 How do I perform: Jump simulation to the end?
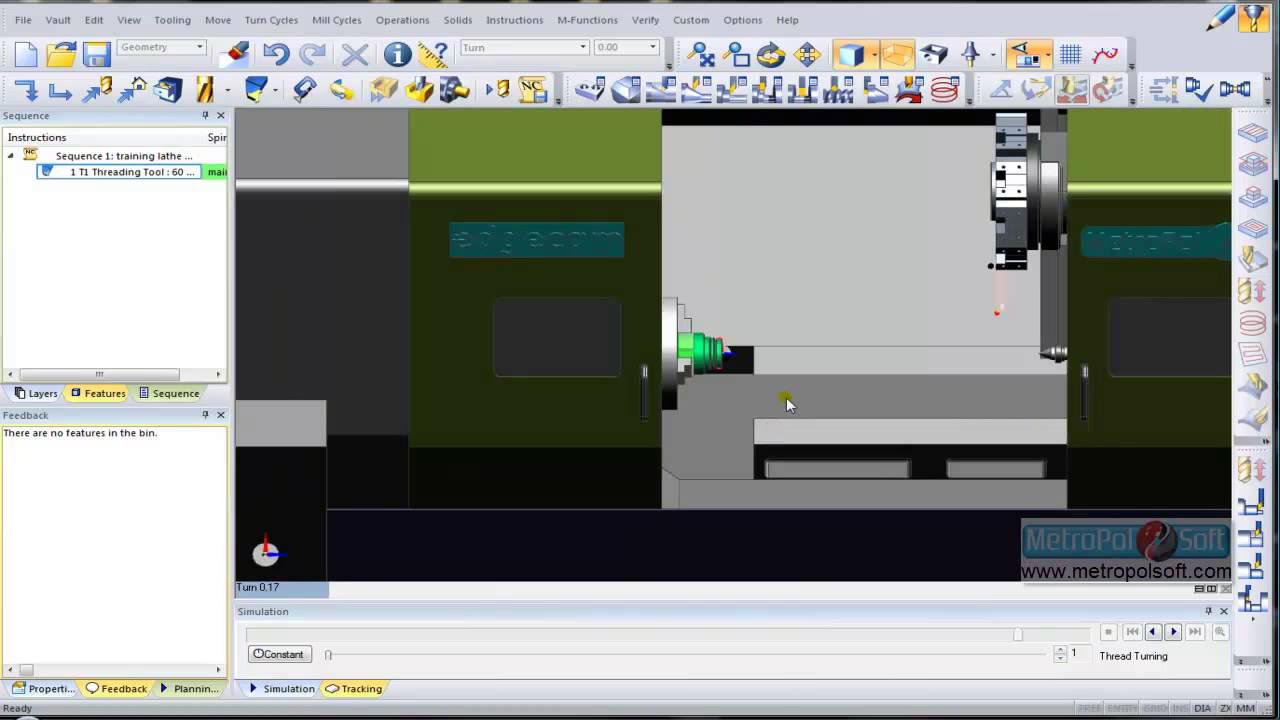pyautogui.click(x=1195, y=632)
